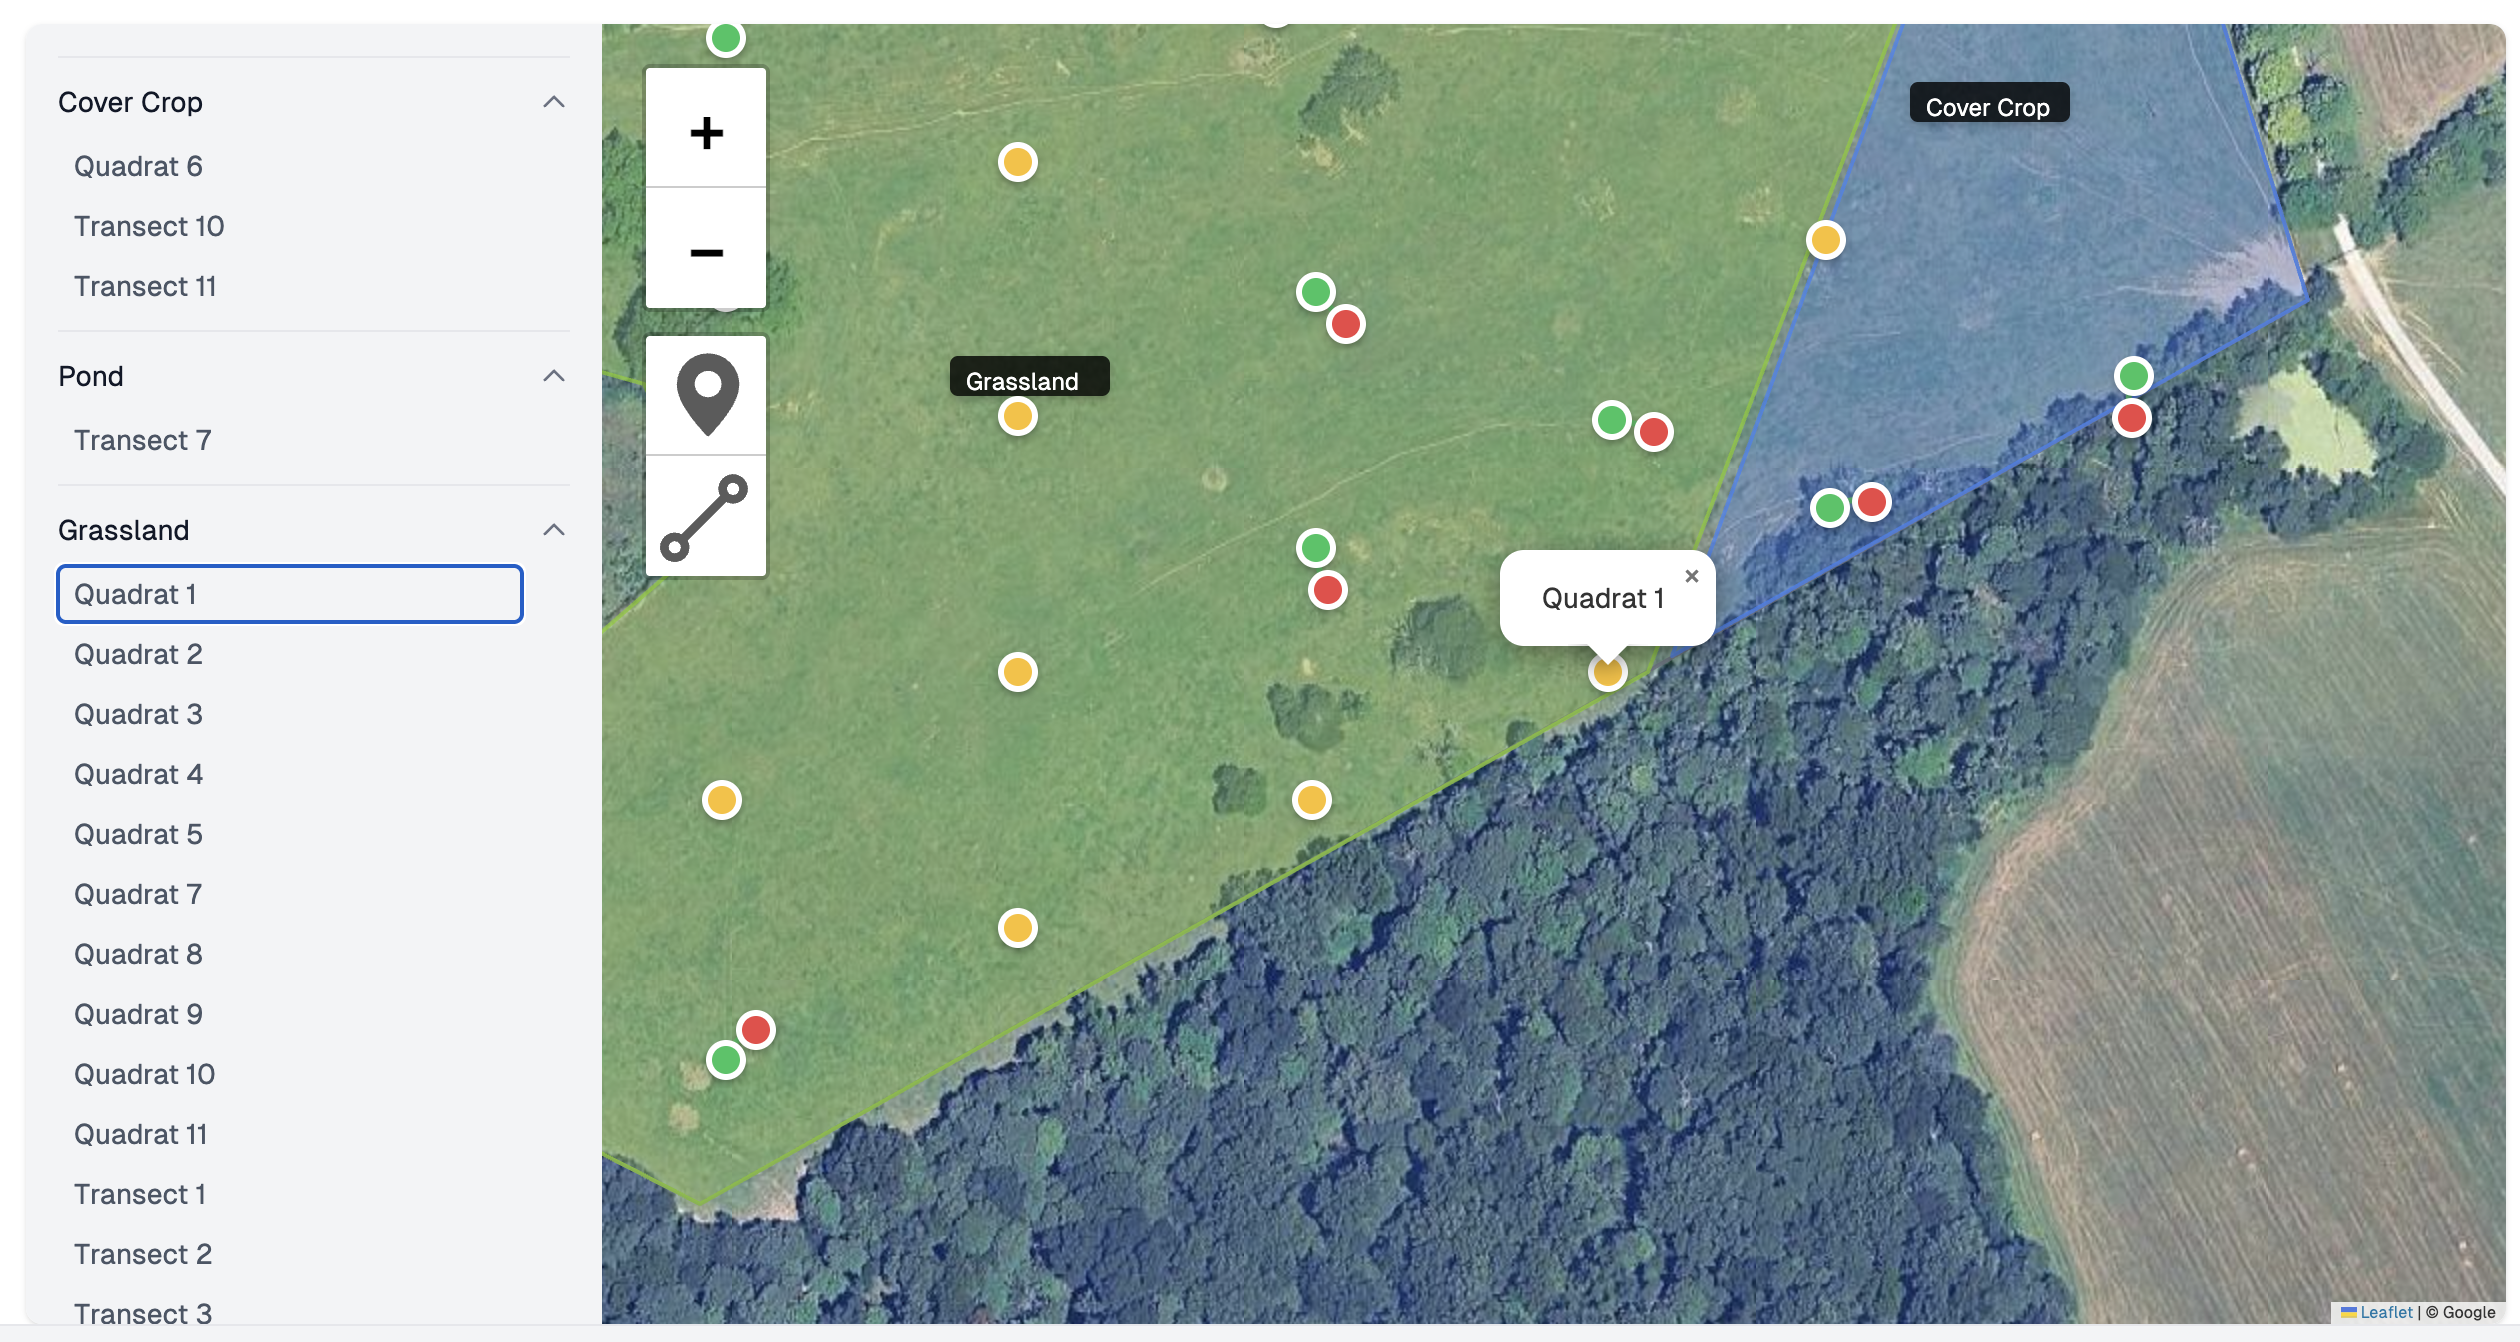Select the line measure tool
This screenshot has height=1342, width=2520.
point(706,517)
